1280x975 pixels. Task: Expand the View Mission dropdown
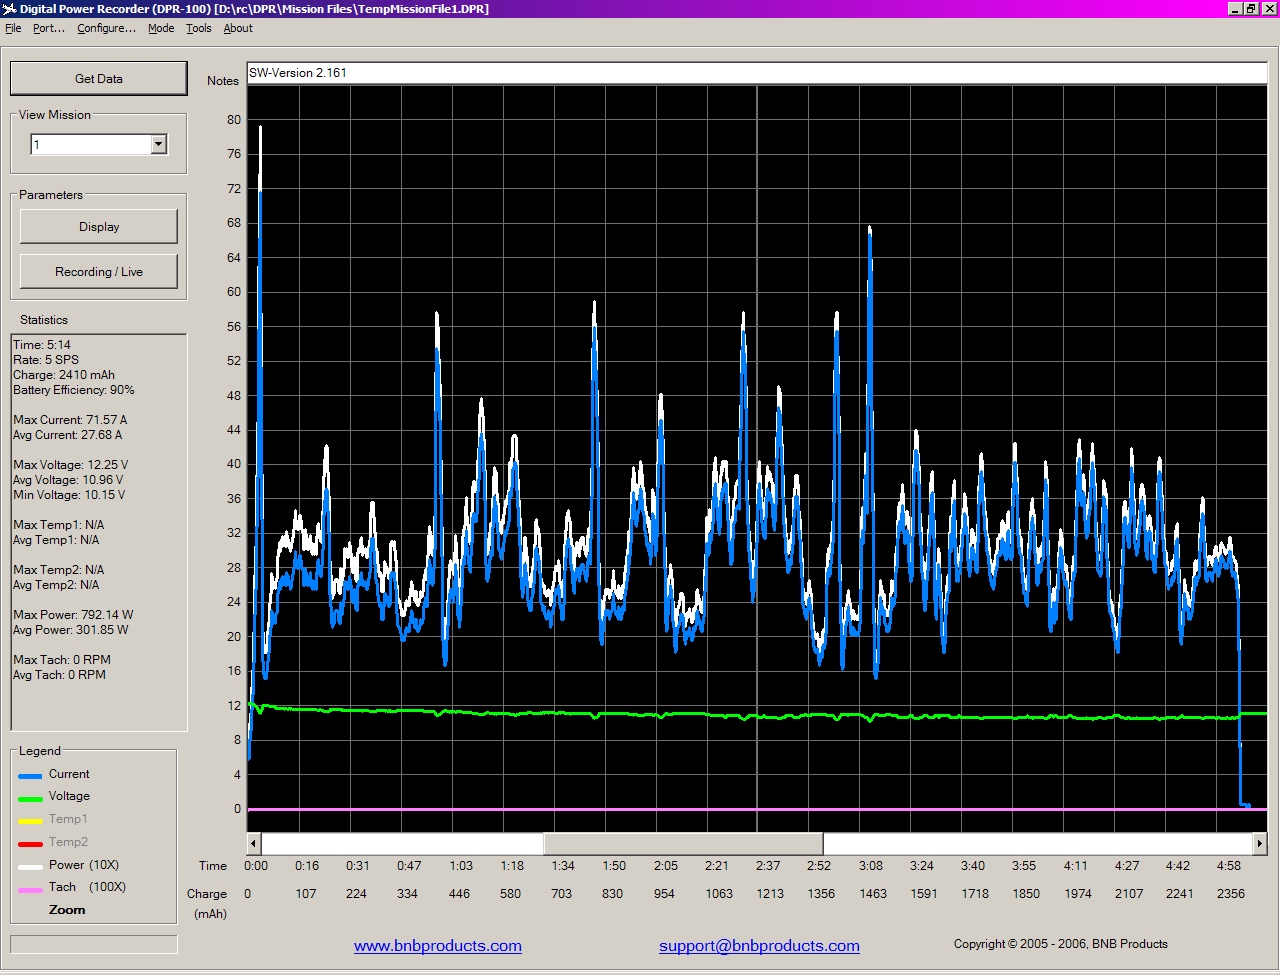(x=158, y=143)
